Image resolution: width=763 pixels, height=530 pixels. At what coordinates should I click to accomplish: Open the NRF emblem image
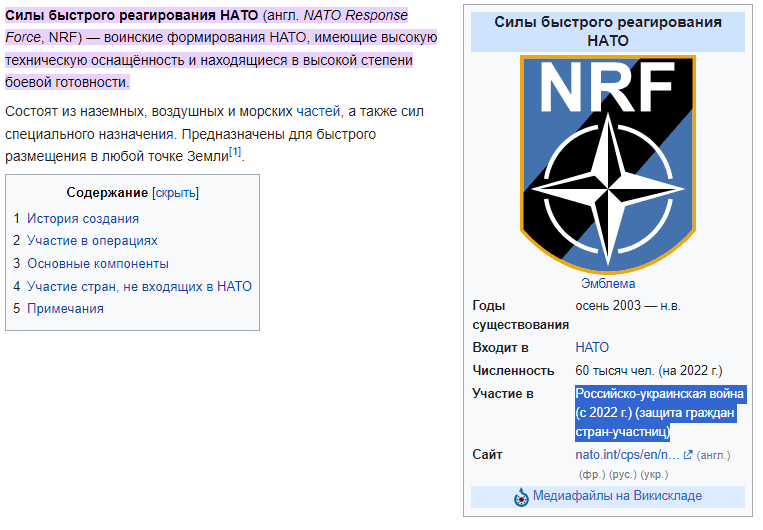coord(608,164)
